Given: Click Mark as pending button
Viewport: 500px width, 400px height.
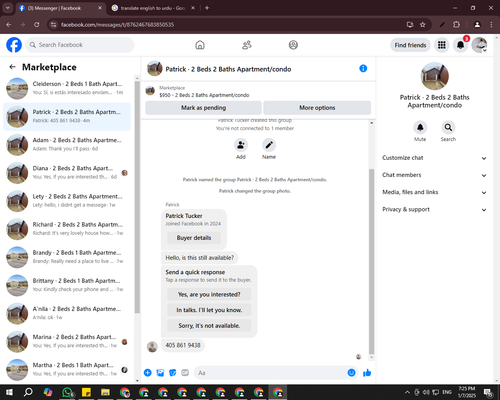Looking at the screenshot, I should pyautogui.click(x=203, y=108).
